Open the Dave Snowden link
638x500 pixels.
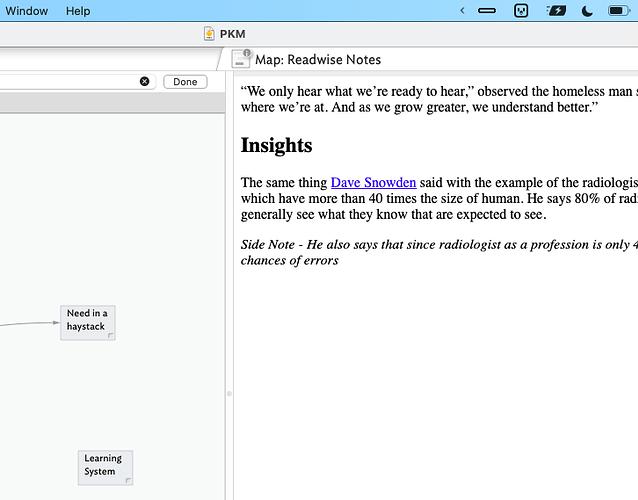point(374,183)
